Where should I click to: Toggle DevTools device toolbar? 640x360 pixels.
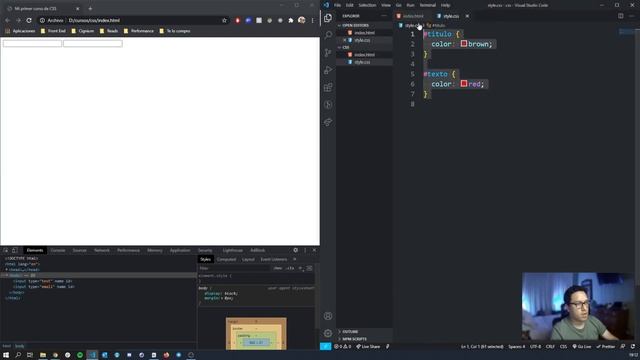point(15,250)
